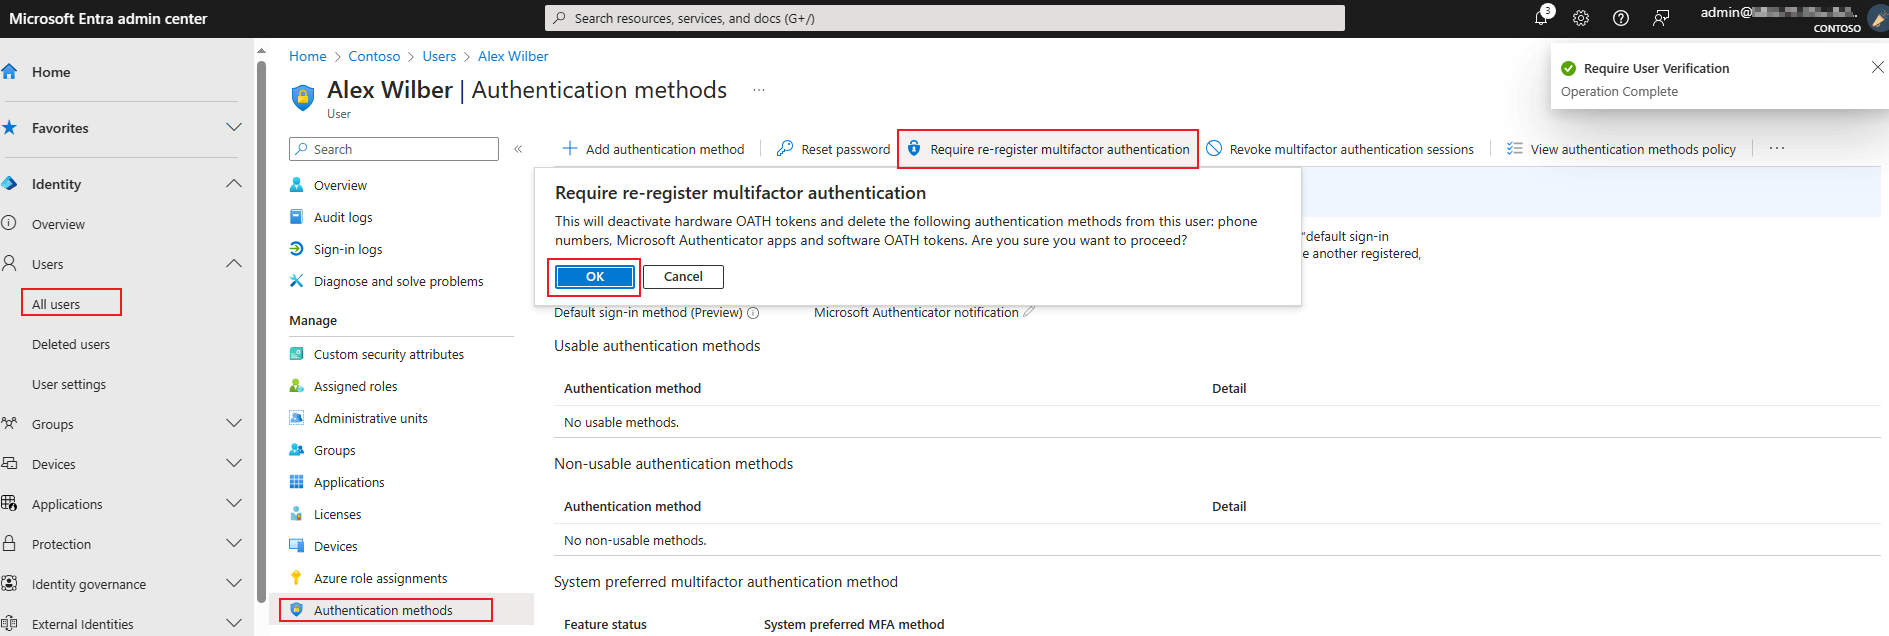Image resolution: width=1889 pixels, height=636 pixels.
Task: Click the Administrative units icon
Action: click(296, 418)
